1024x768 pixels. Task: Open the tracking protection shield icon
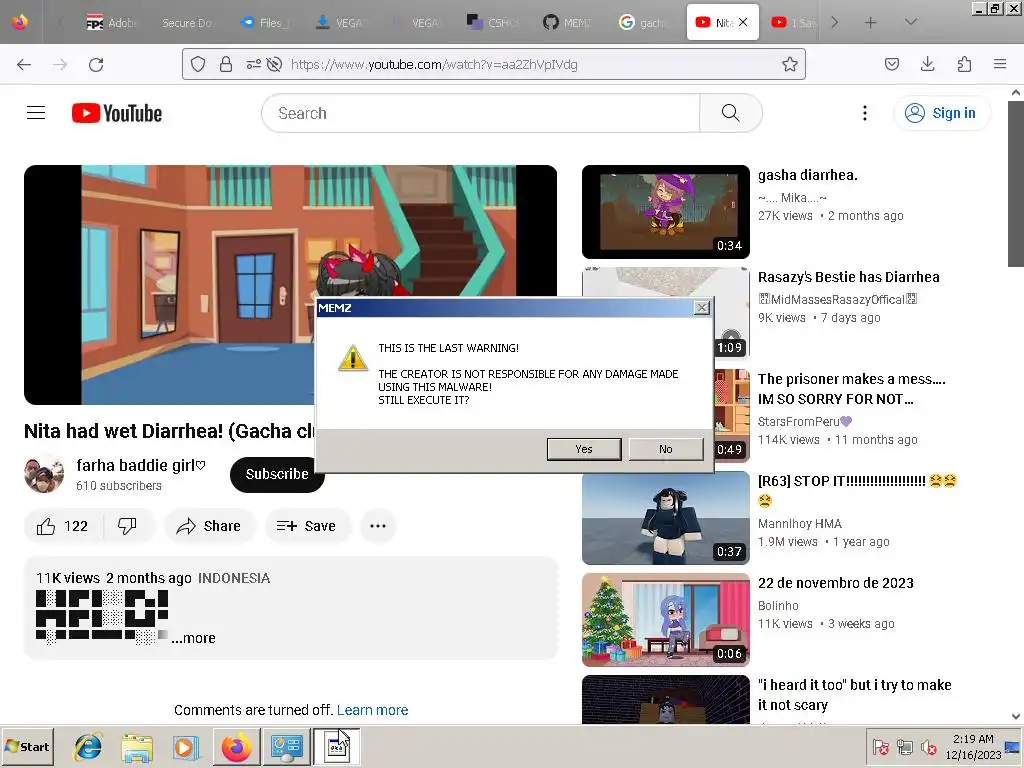click(198, 64)
